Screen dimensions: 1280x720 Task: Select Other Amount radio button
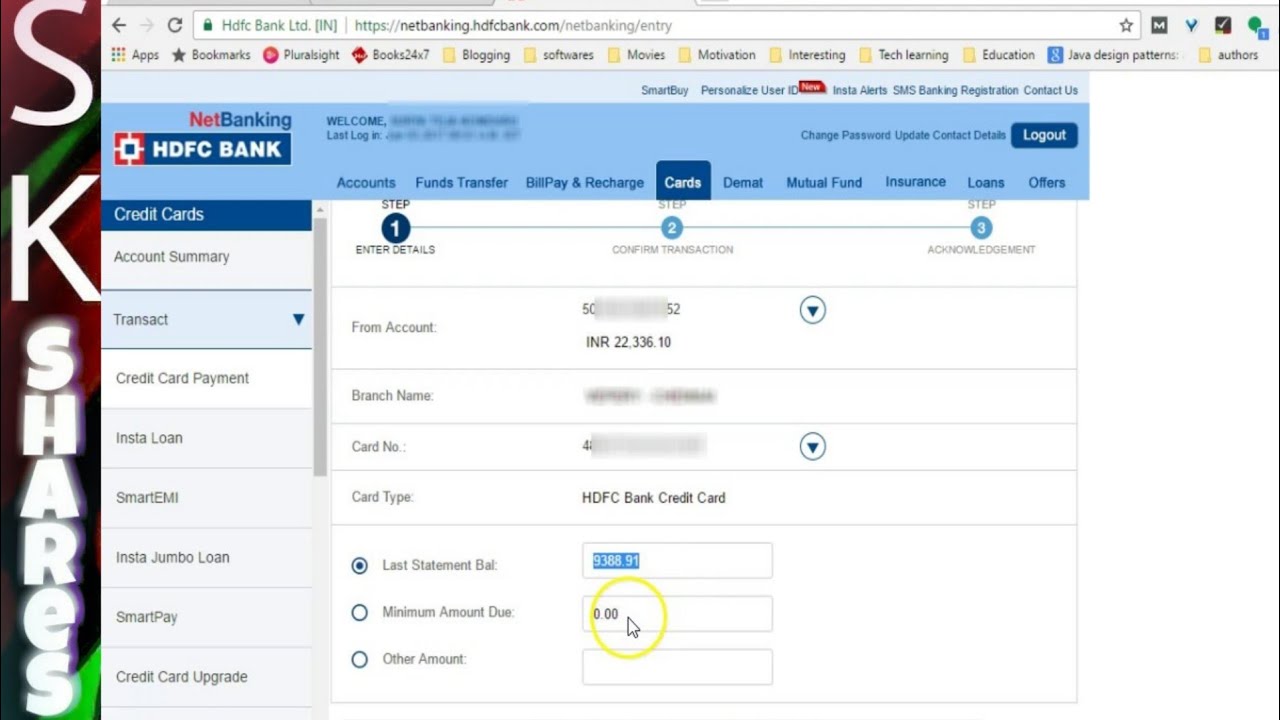[x=360, y=660]
